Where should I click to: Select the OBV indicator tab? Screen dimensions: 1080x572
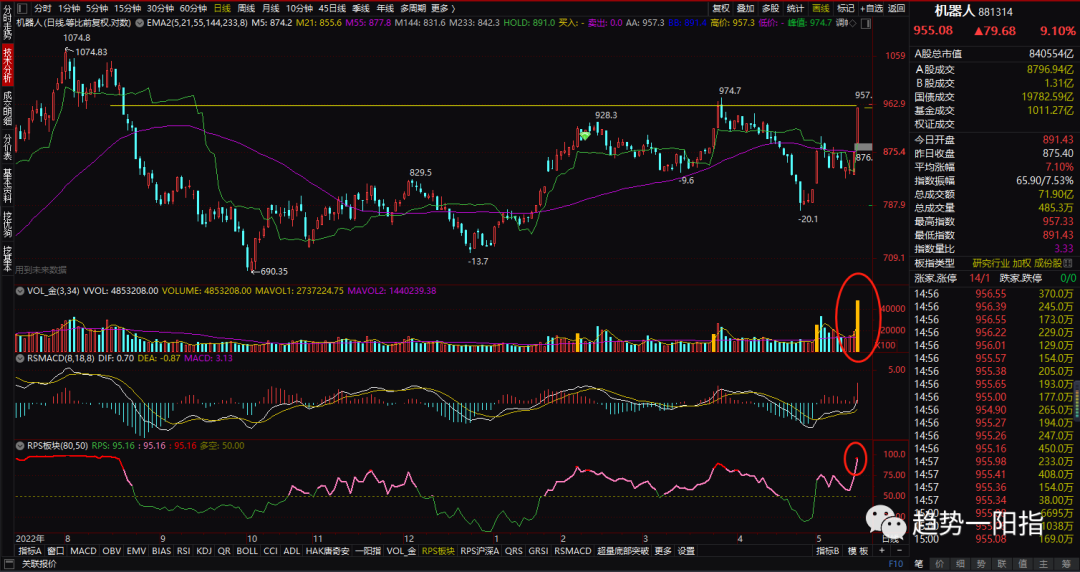point(112,551)
